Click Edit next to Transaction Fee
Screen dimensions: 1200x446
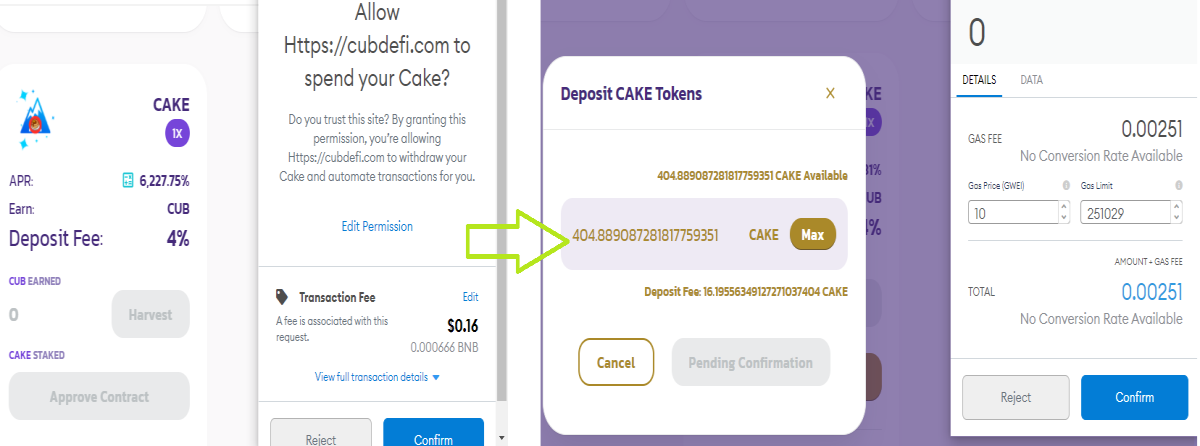(x=470, y=297)
